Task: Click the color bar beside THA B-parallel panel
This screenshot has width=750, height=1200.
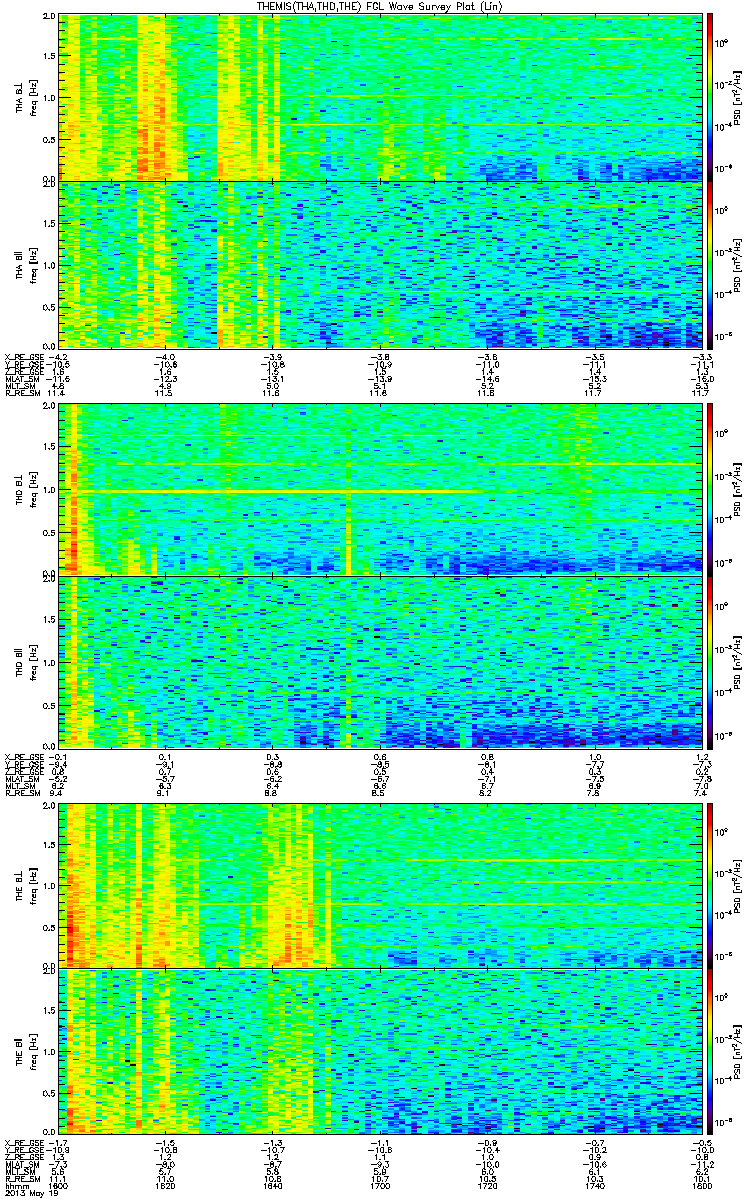Action: click(711, 264)
